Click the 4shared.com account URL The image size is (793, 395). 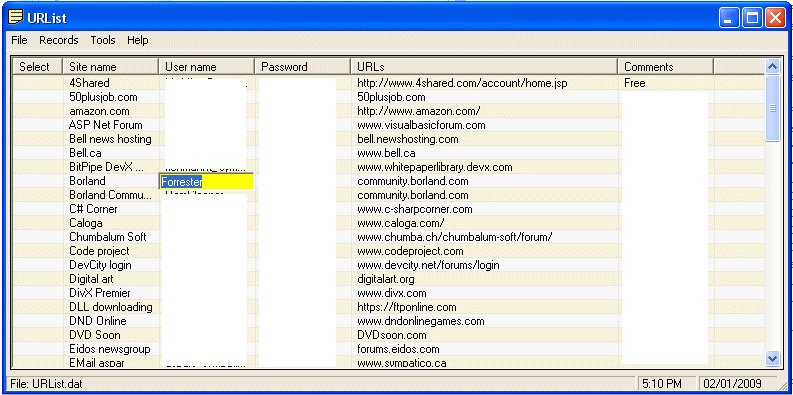point(462,82)
